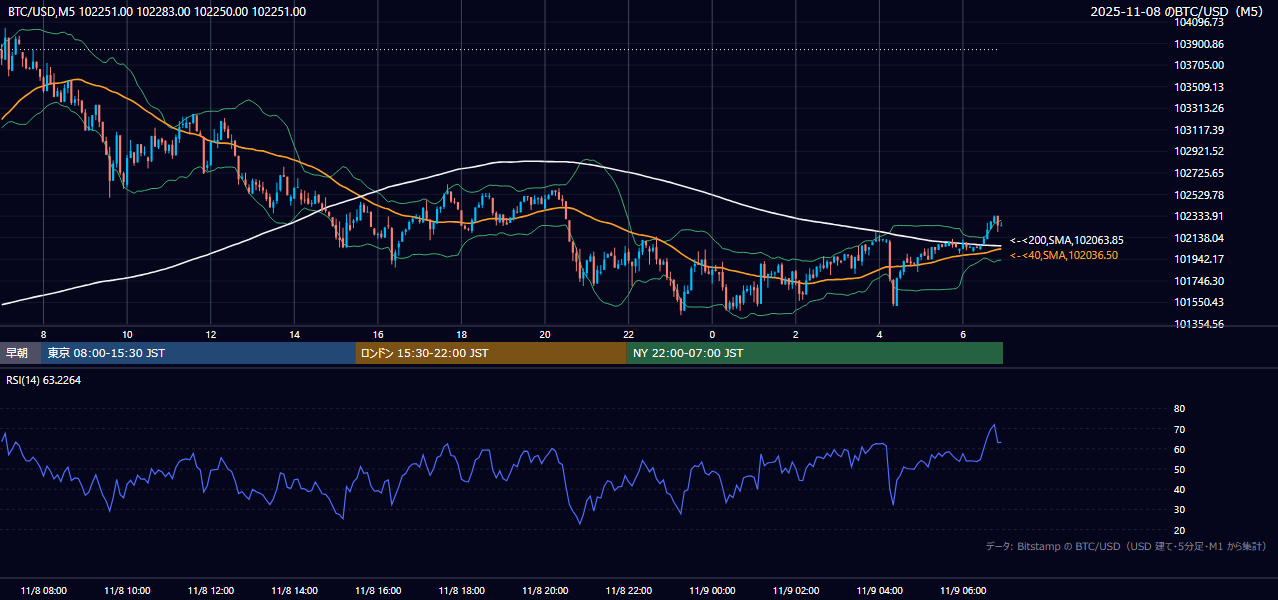This screenshot has width=1278, height=600.
Task: Select the 101942.17 price axis label
Action: pyautogui.click(x=1199, y=259)
